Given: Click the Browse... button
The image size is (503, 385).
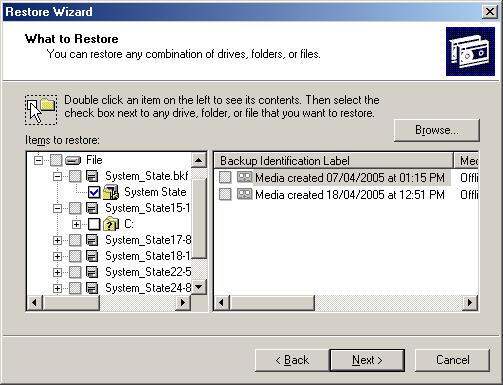Looking at the screenshot, I should [x=436, y=130].
